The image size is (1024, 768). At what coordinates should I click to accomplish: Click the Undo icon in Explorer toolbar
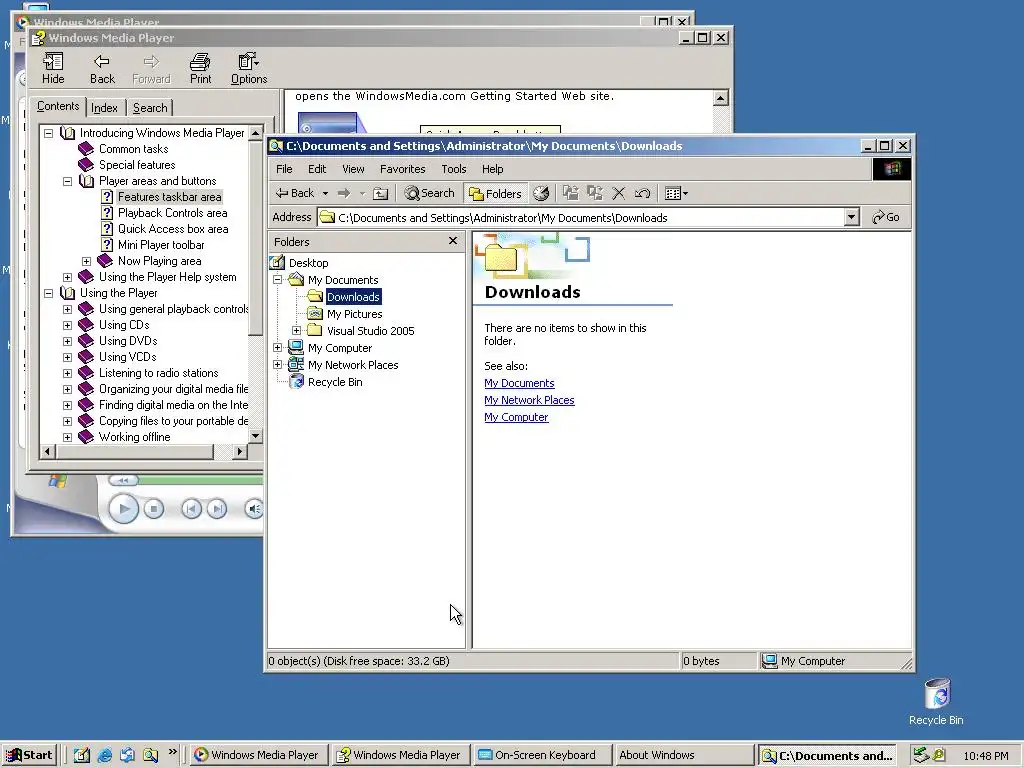pyautogui.click(x=642, y=193)
